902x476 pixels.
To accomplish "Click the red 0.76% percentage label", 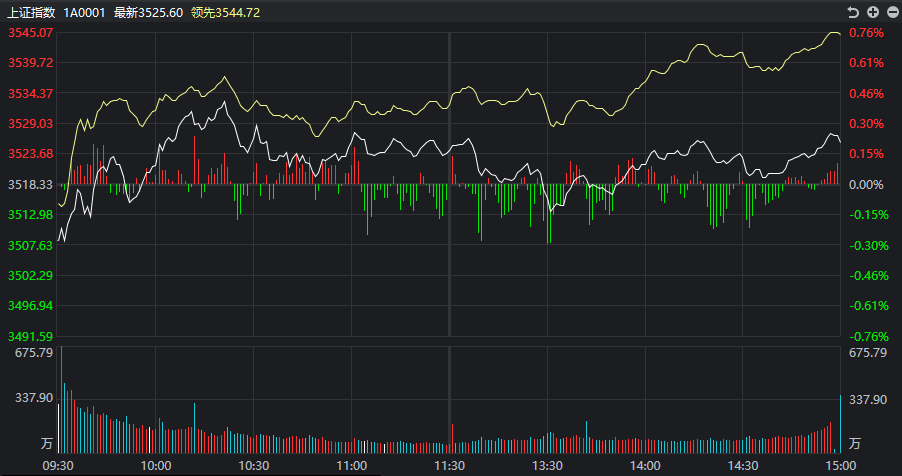I will tap(866, 33).
